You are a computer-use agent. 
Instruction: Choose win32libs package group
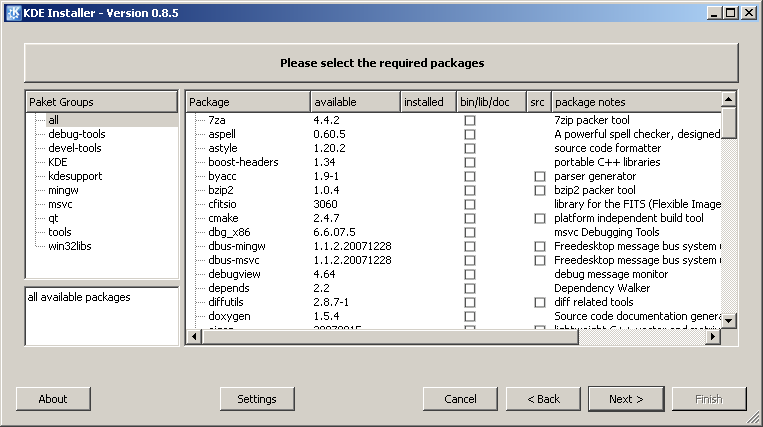[70, 247]
